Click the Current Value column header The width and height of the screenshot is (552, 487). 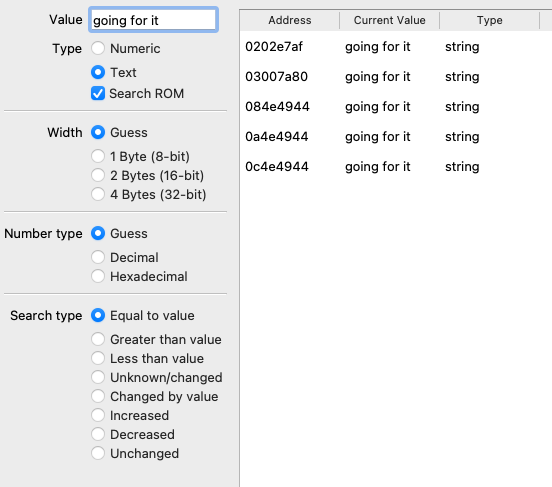point(389,20)
